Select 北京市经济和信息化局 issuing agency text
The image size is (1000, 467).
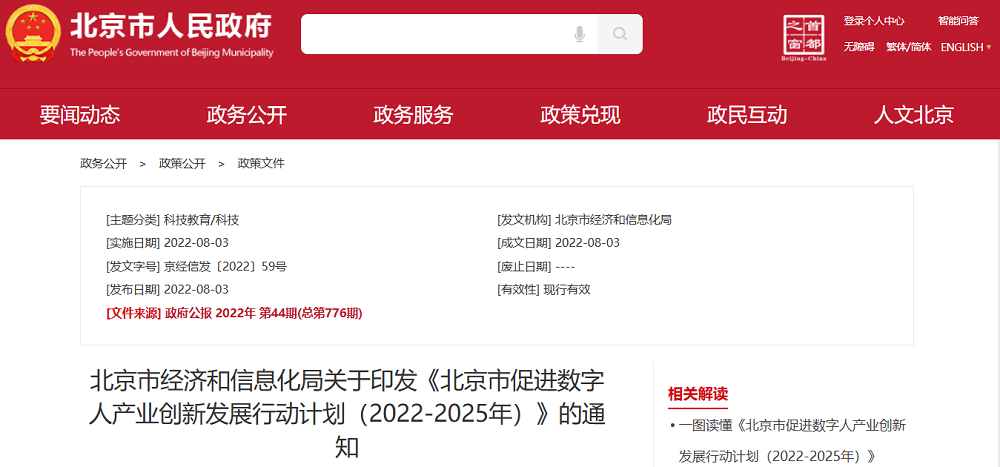(614, 220)
